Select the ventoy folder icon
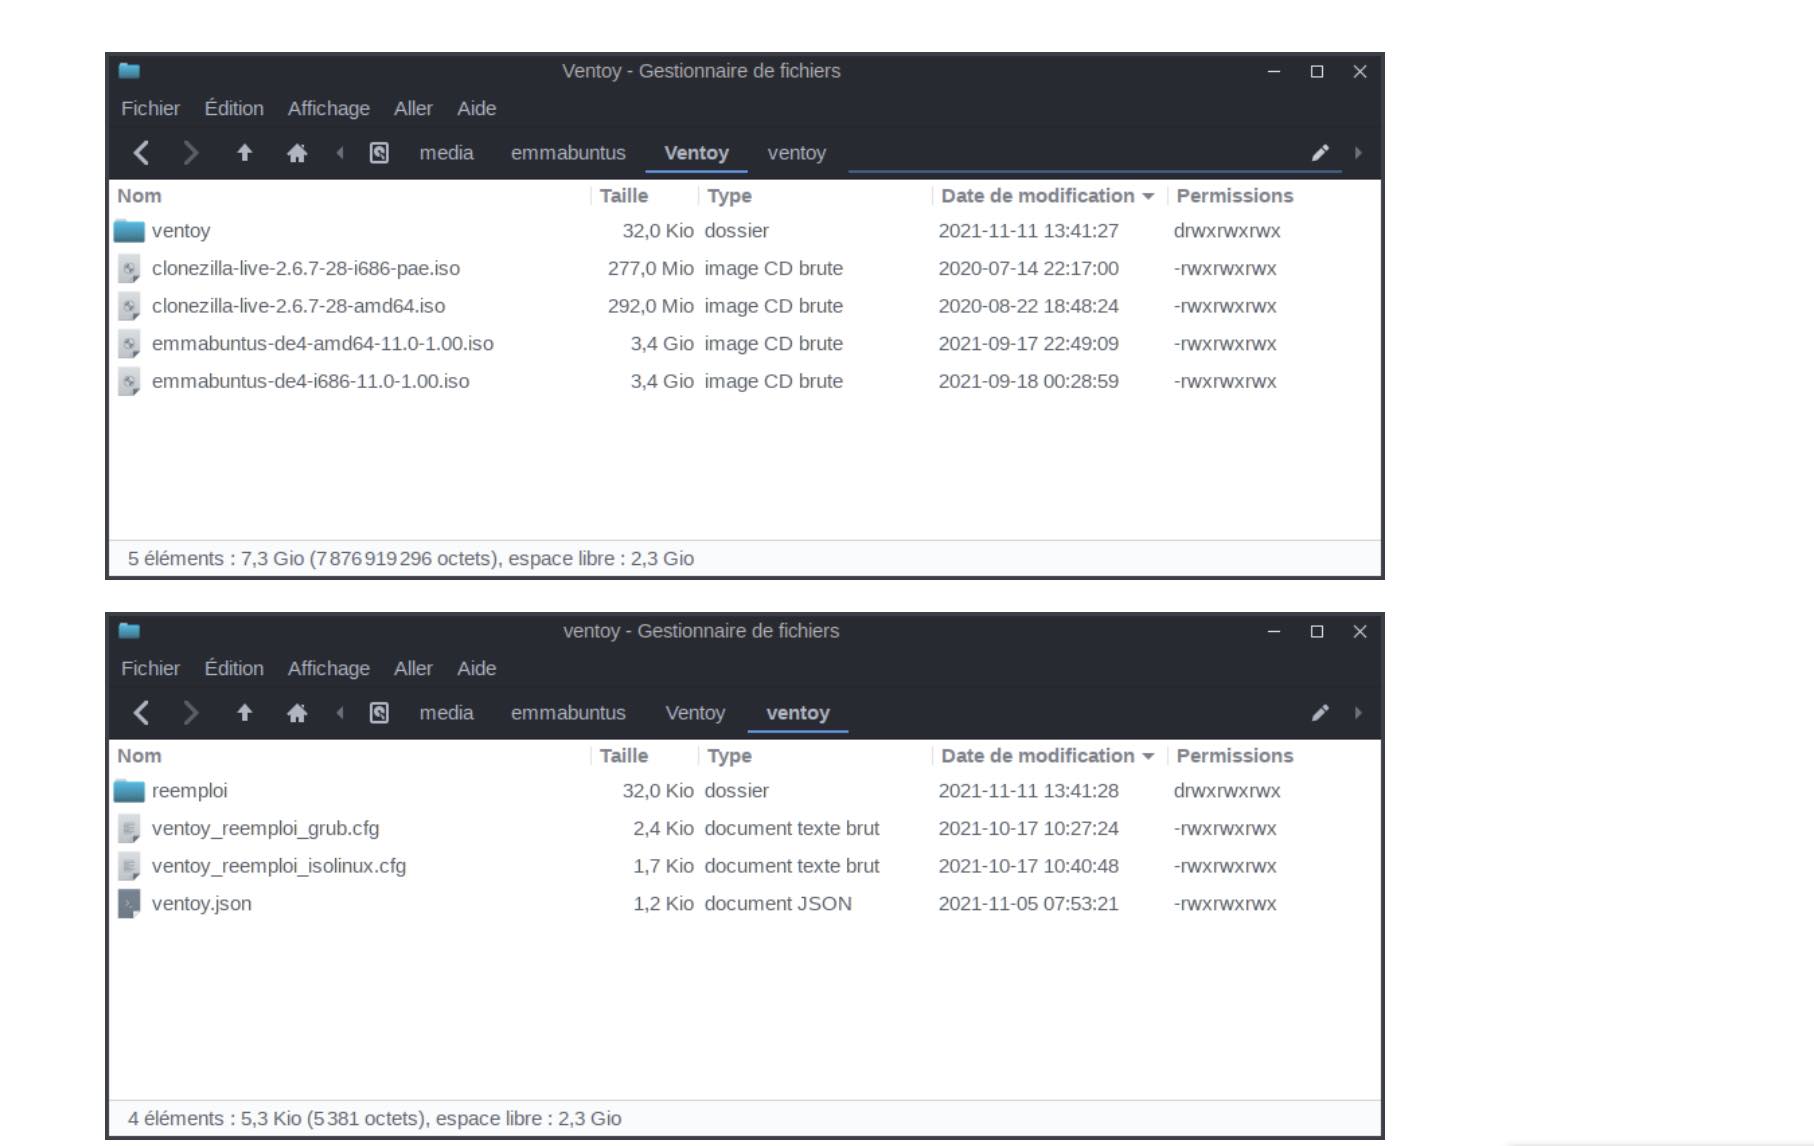The height and width of the screenshot is (1146, 1814). [129, 231]
